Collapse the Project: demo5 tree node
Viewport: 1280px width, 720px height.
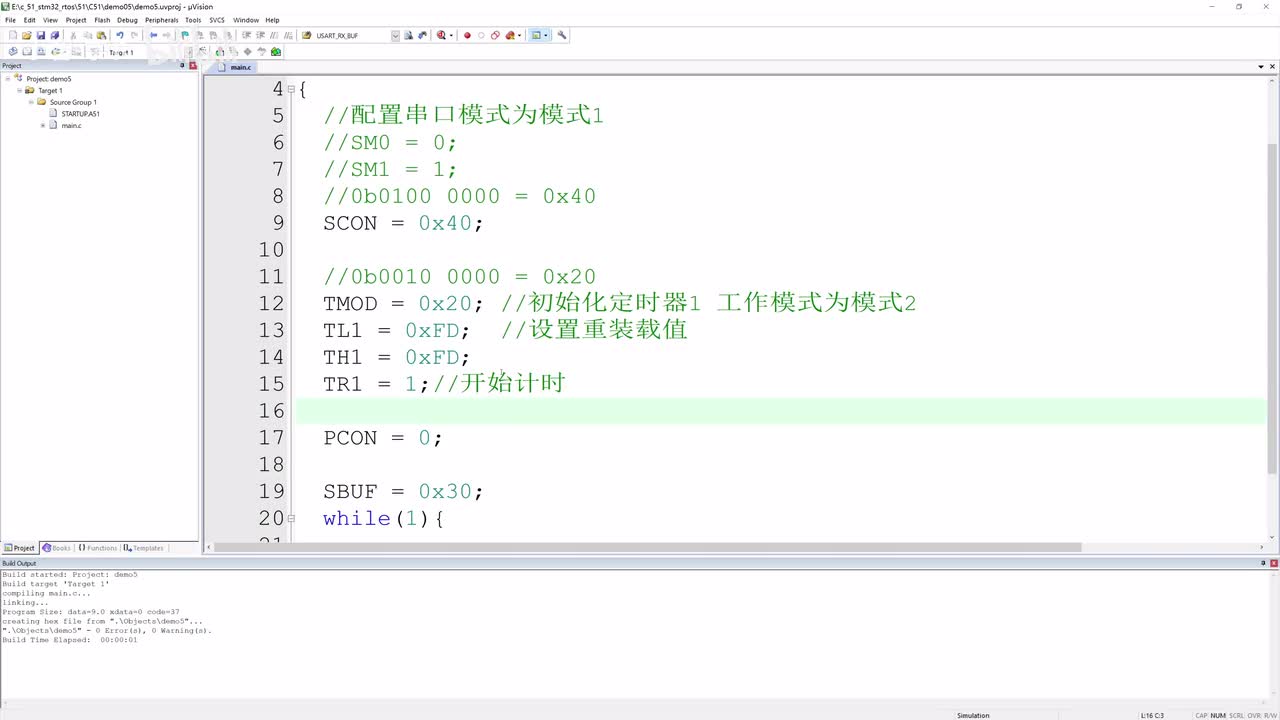point(7,78)
